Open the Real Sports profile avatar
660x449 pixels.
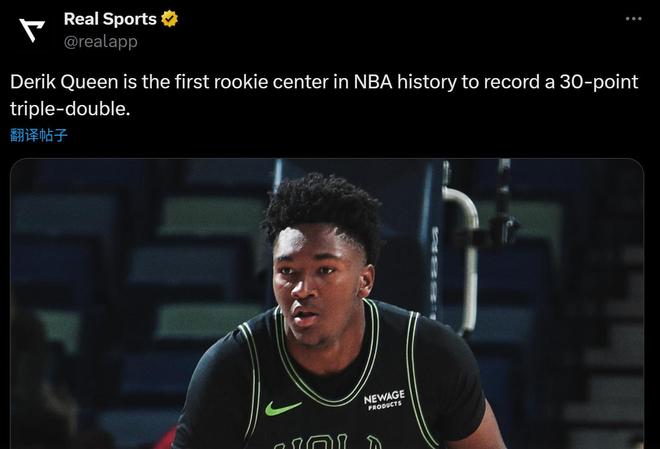(x=32, y=30)
